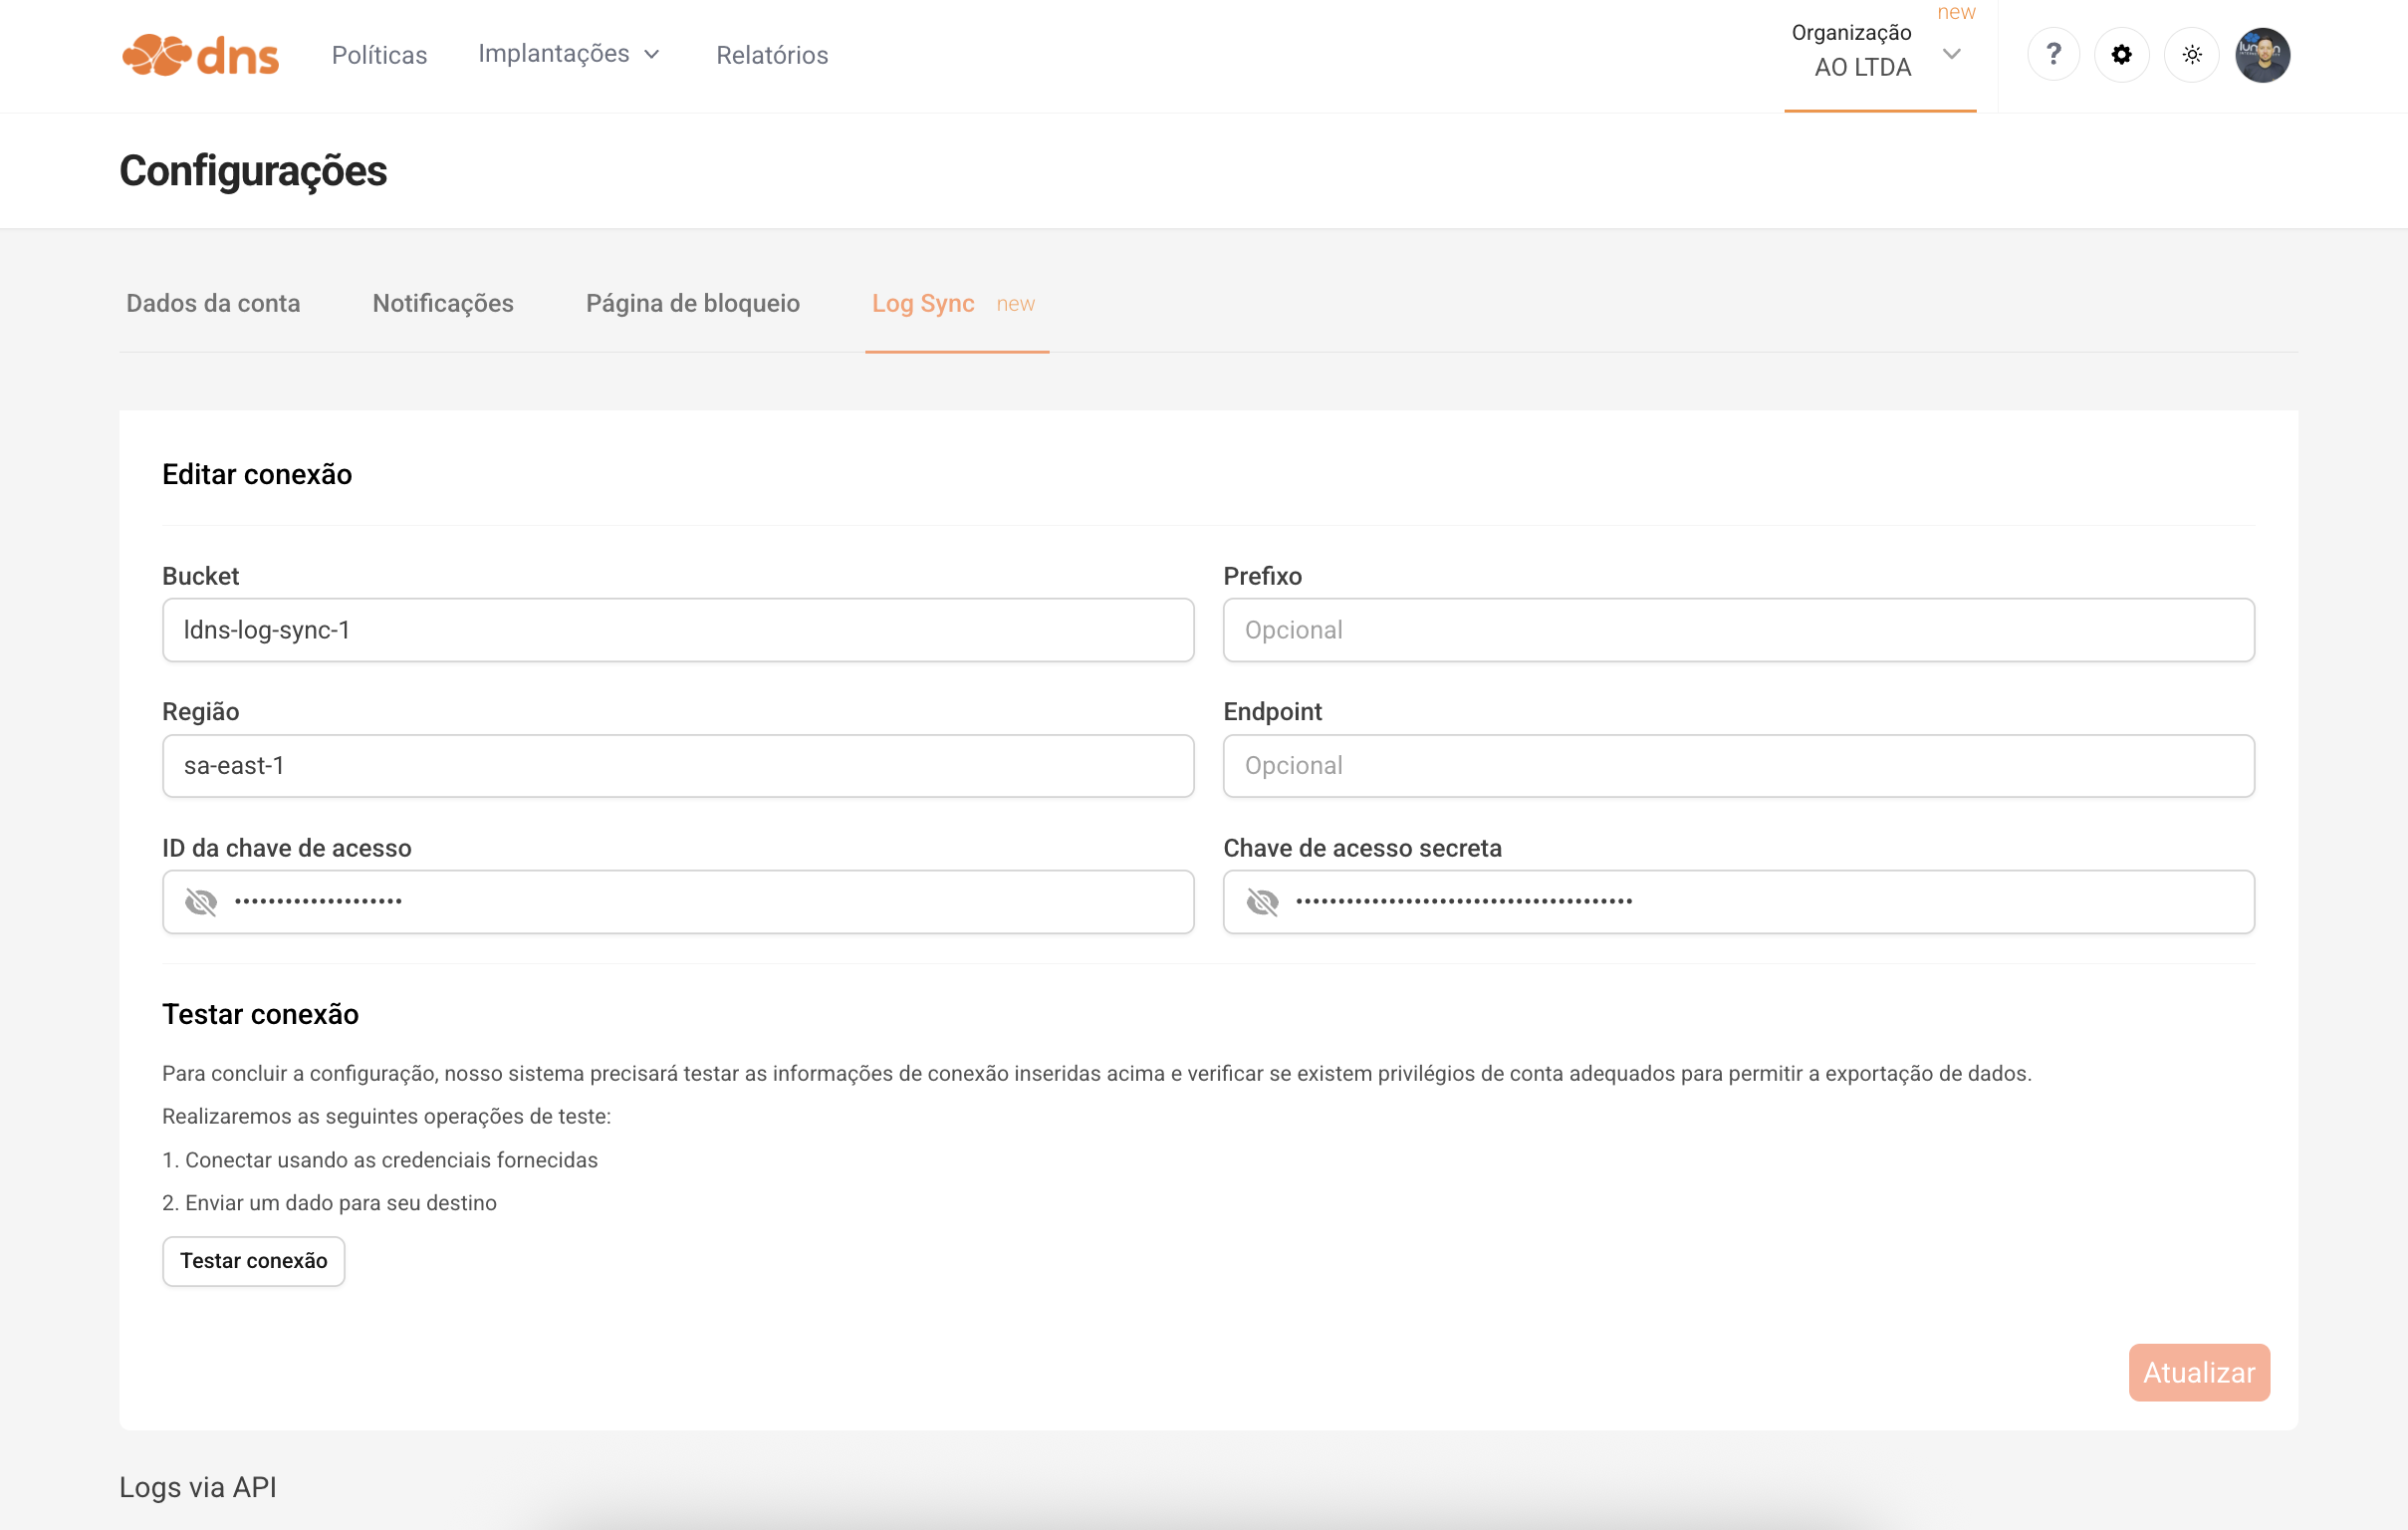Toggle the light theme sun icon
The height and width of the screenshot is (1530, 2408).
2191,54
